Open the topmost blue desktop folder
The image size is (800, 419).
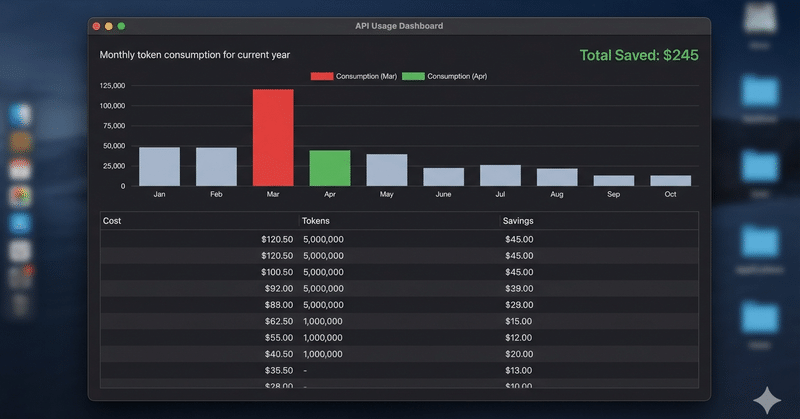click(x=760, y=91)
